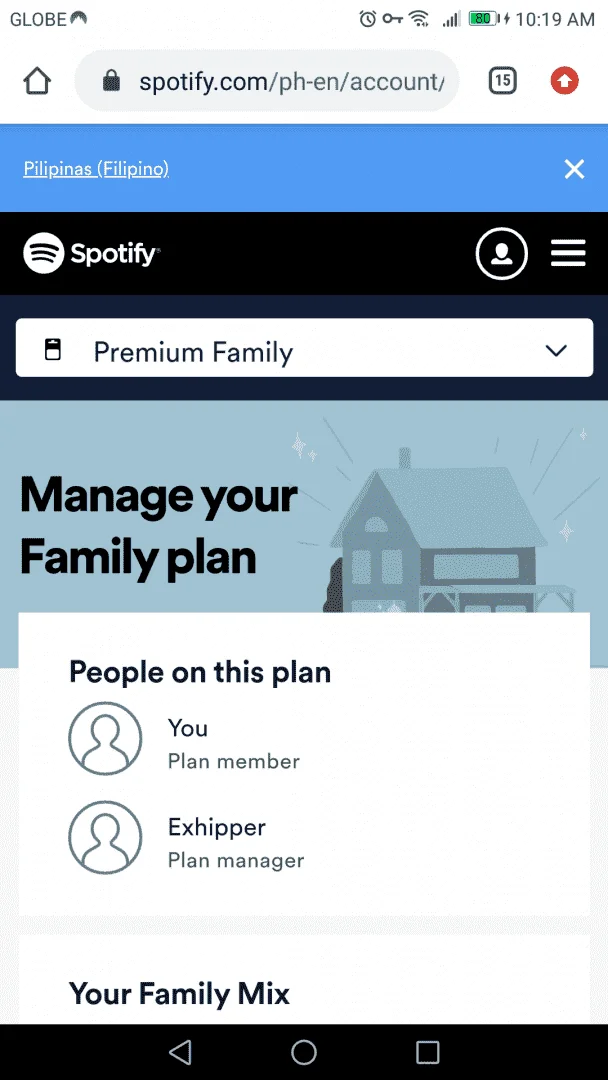Tap the browser home icon
Viewport: 608px width, 1080px height.
click(37, 81)
